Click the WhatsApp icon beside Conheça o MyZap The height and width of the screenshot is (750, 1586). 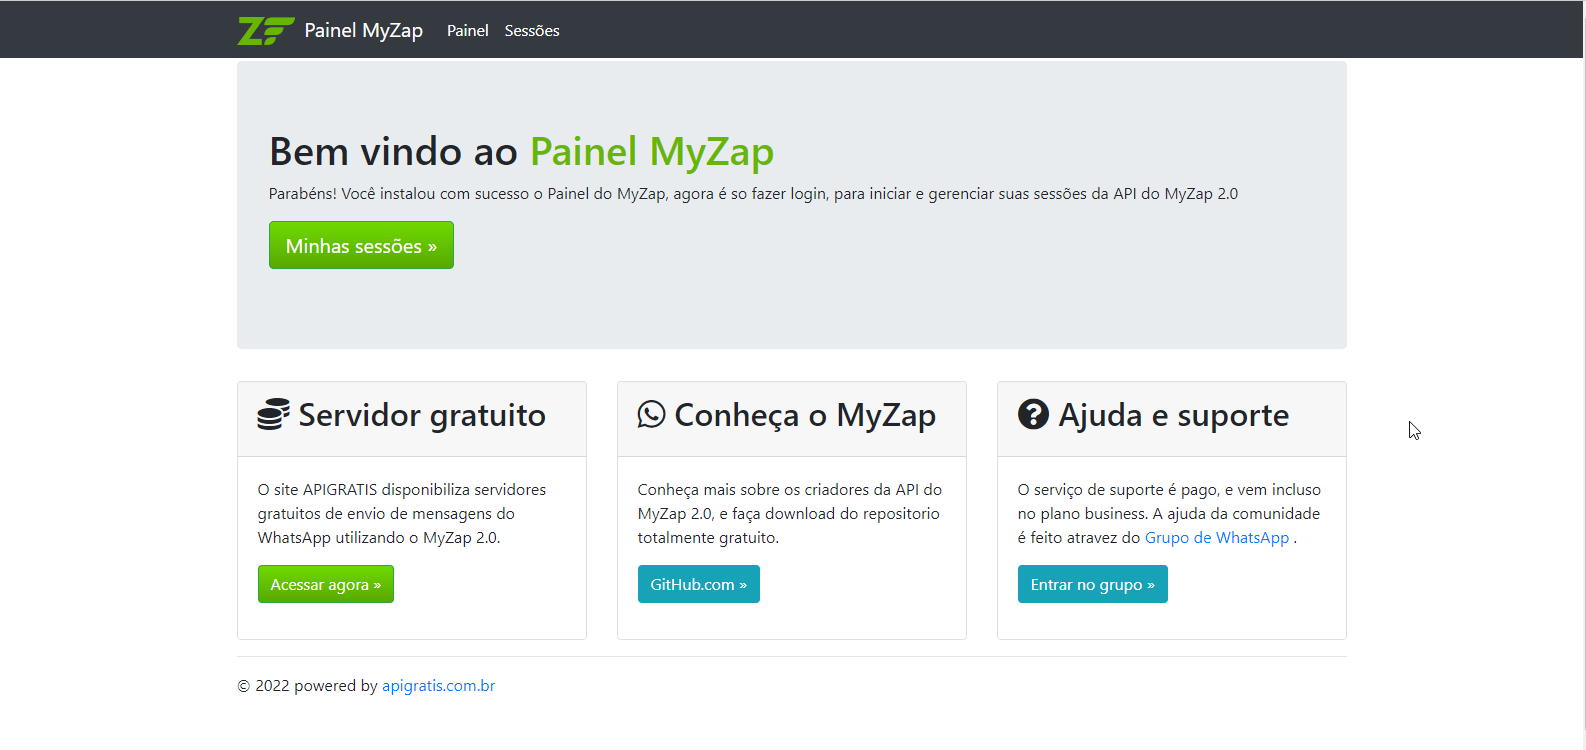tap(651, 414)
